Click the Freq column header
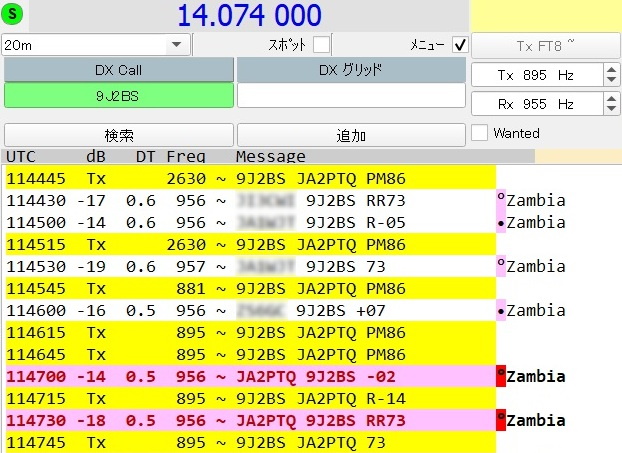 tap(186, 156)
